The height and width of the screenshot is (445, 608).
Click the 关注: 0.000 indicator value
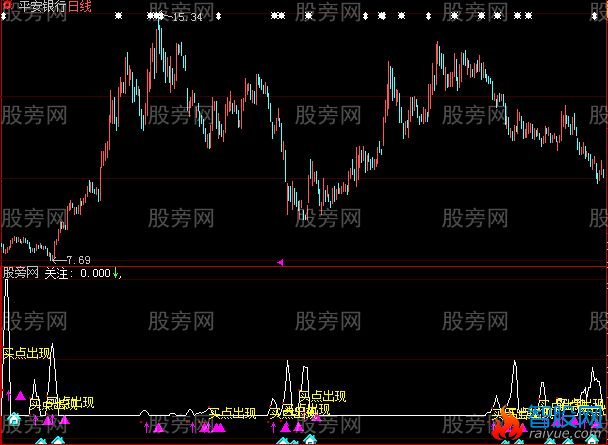[78, 273]
